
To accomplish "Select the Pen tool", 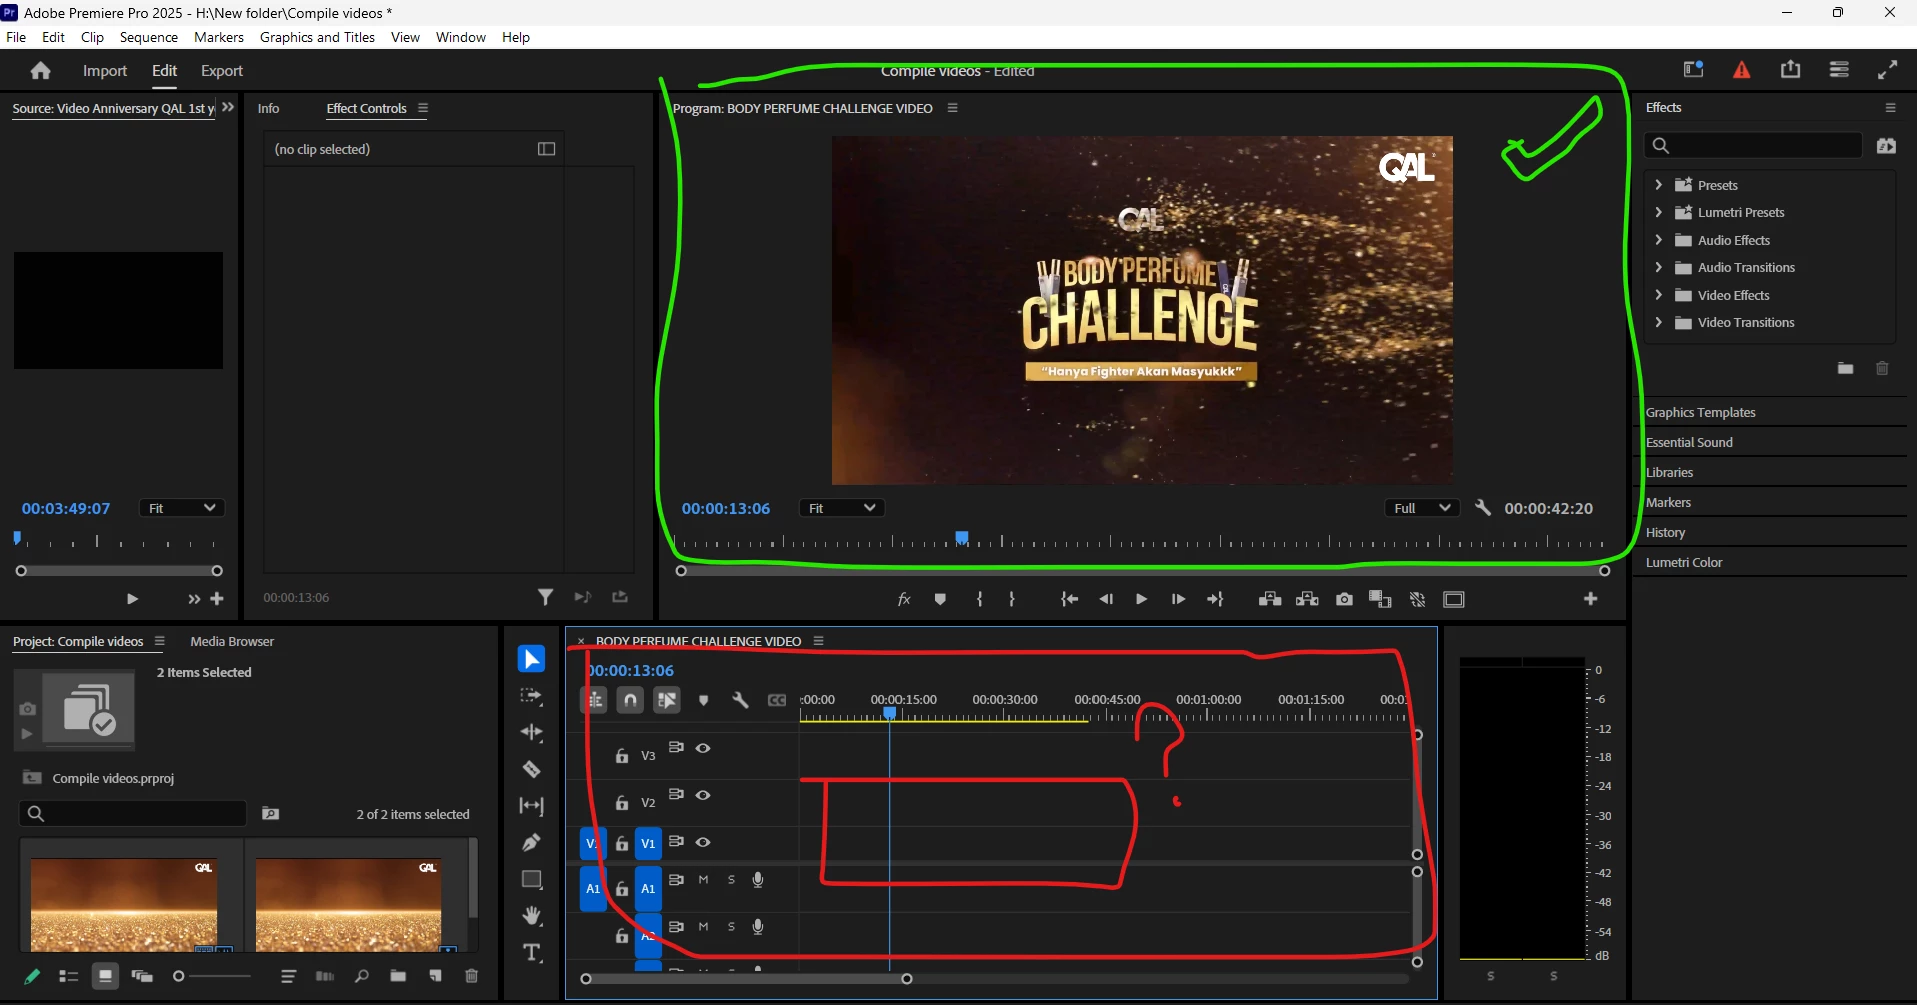I will point(531,842).
